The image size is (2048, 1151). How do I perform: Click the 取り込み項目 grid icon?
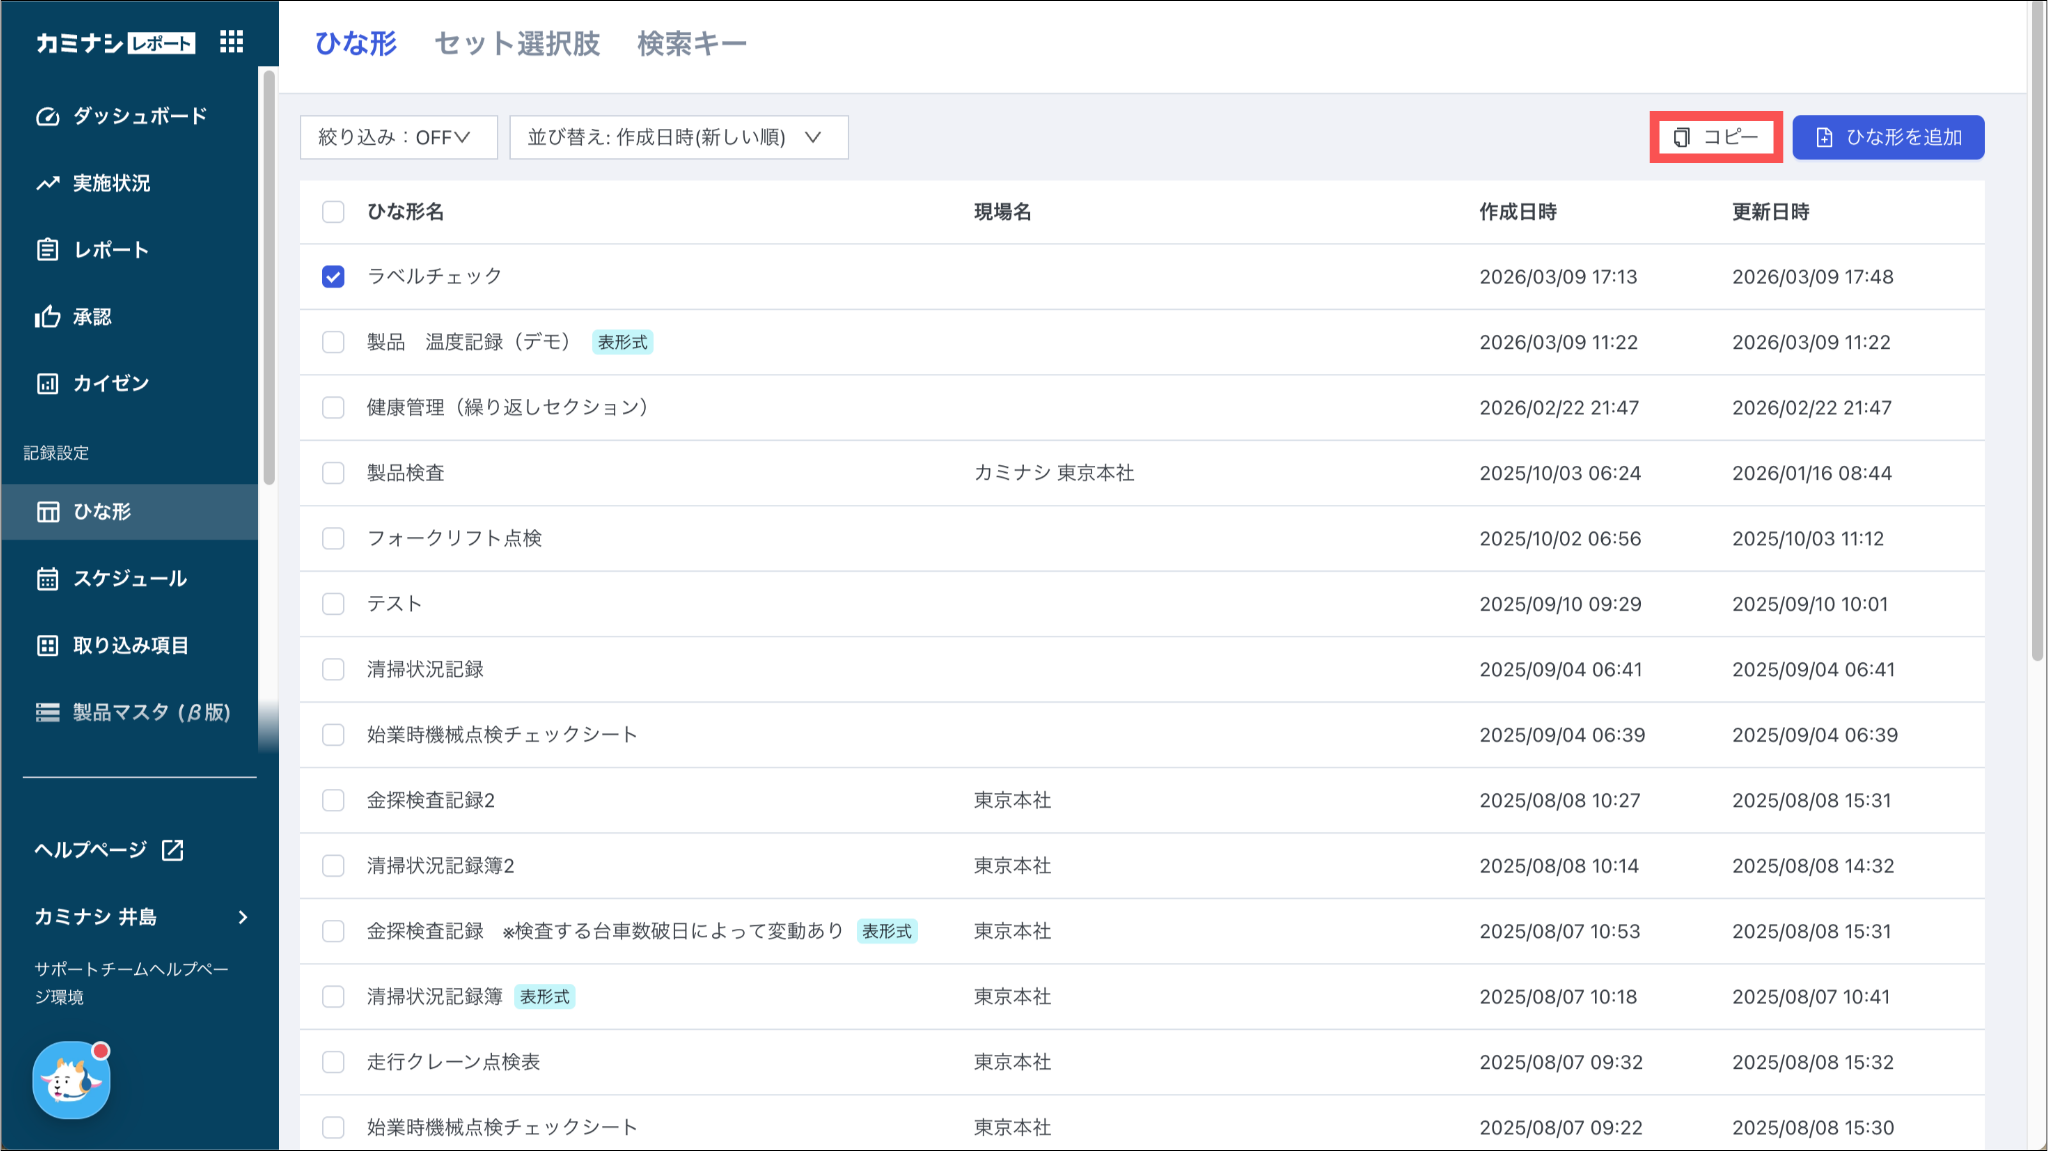coord(47,646)
